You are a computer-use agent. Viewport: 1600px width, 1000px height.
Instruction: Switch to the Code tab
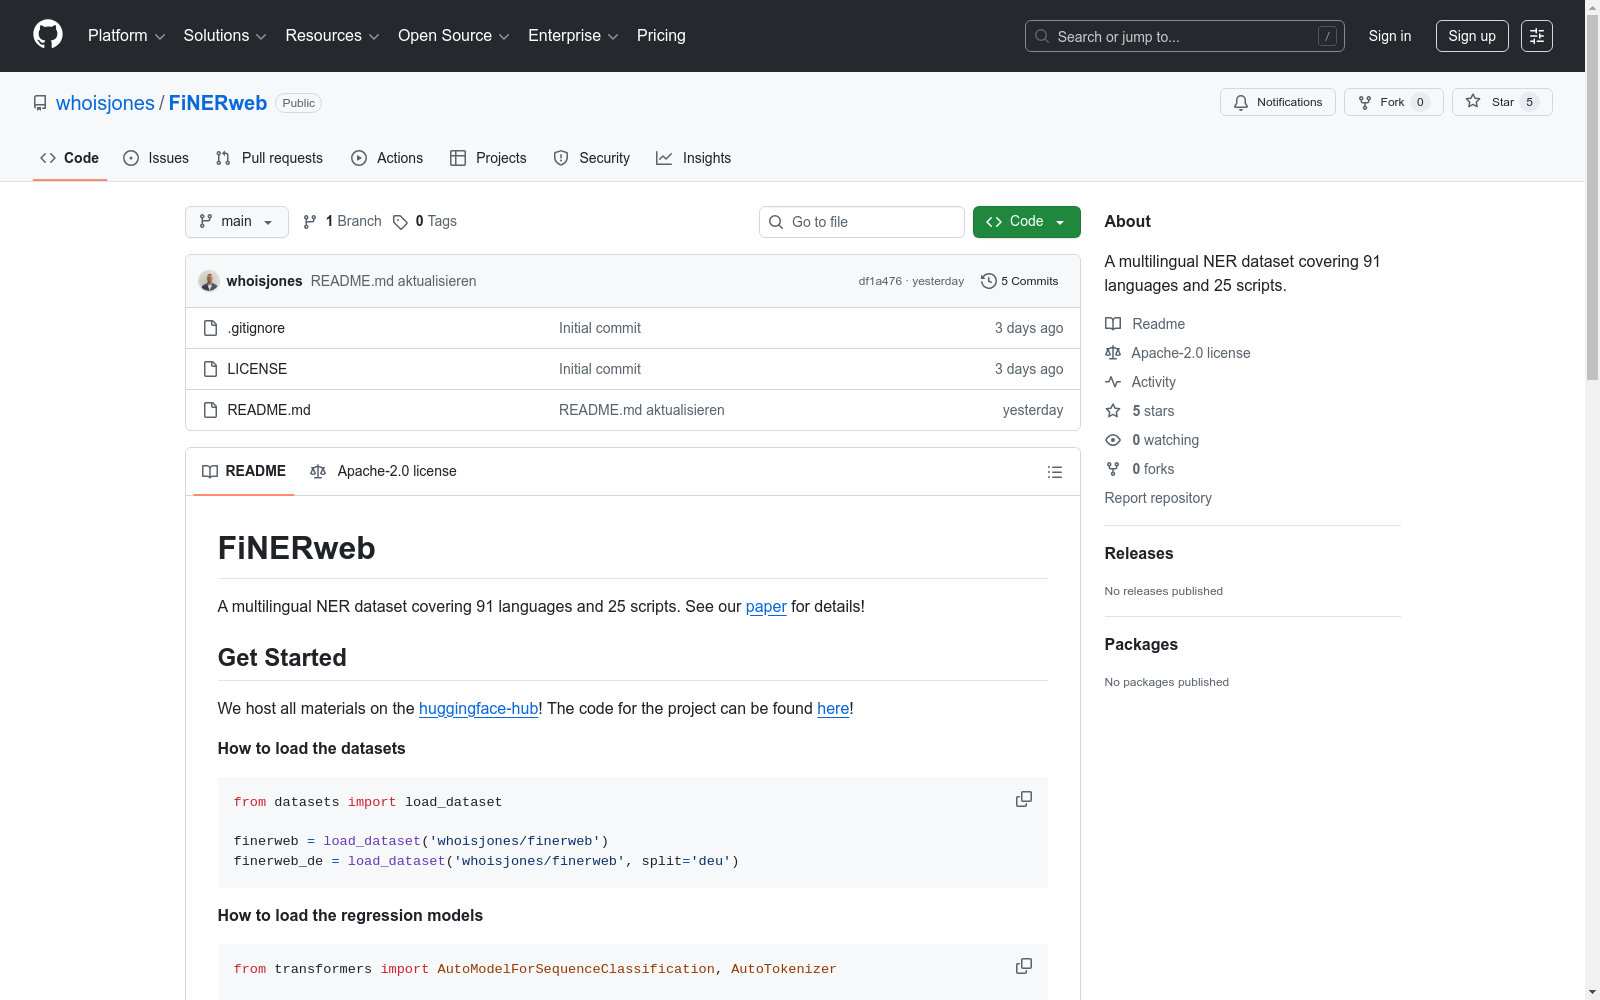click(x=70, y=158)
